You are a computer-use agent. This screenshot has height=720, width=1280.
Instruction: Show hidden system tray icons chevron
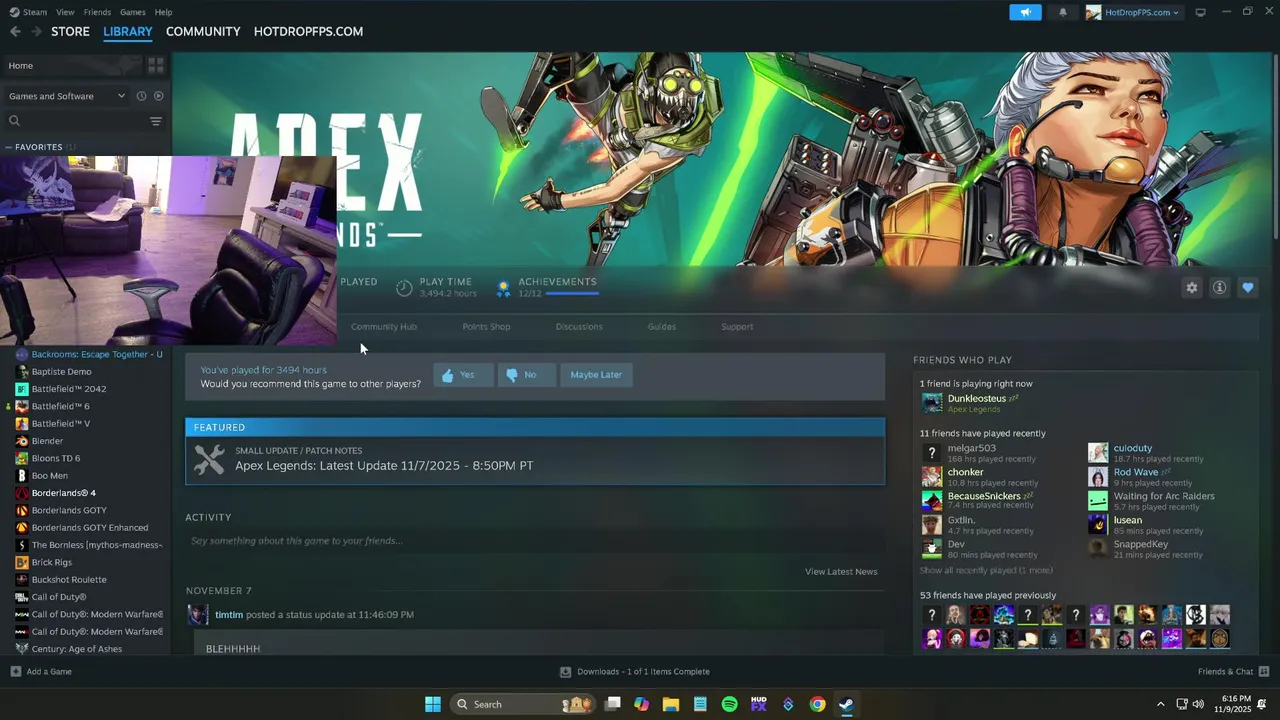pos(1160,704)
